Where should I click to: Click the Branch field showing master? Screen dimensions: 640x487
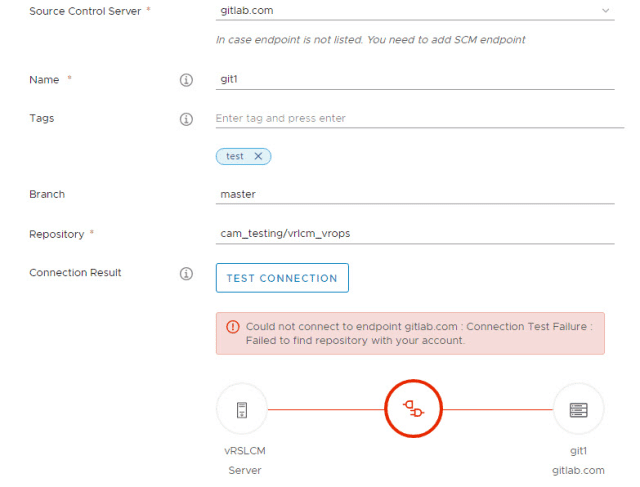(x=414, y=195)
